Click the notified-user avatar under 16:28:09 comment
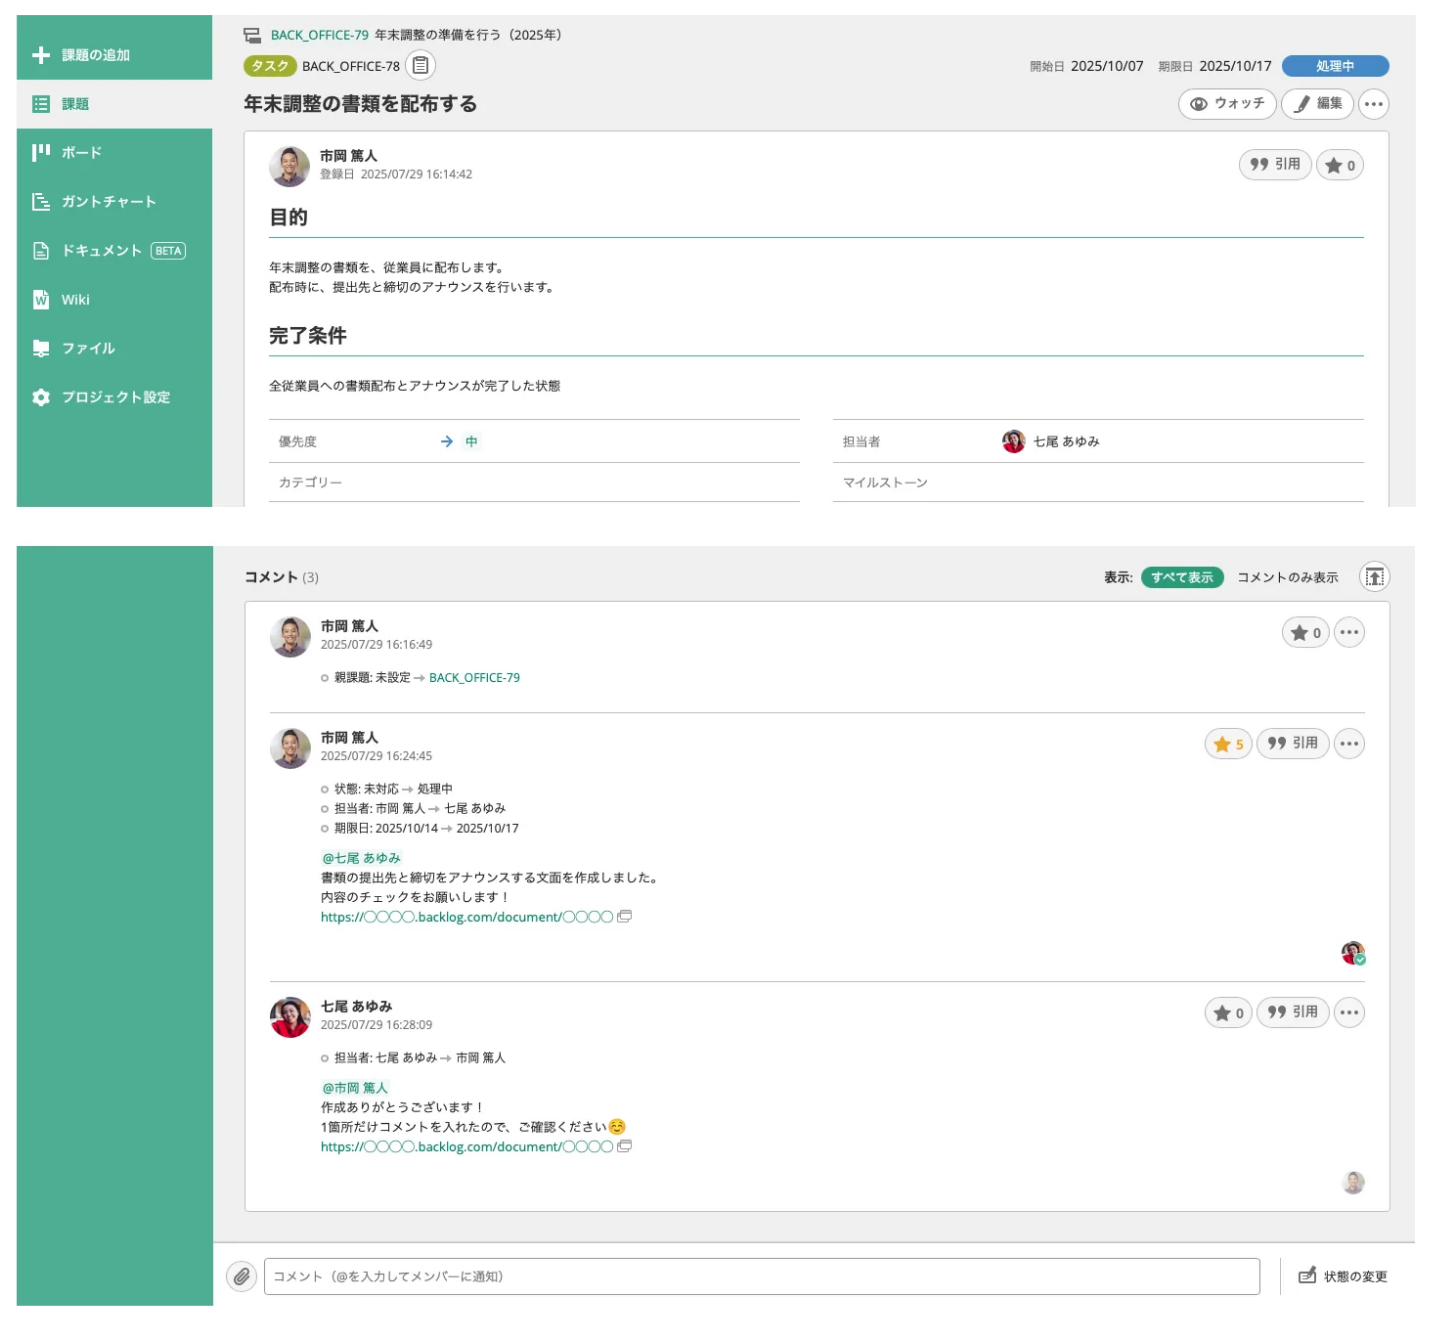1431x1320 pixels. (x=1353, y=1183)
